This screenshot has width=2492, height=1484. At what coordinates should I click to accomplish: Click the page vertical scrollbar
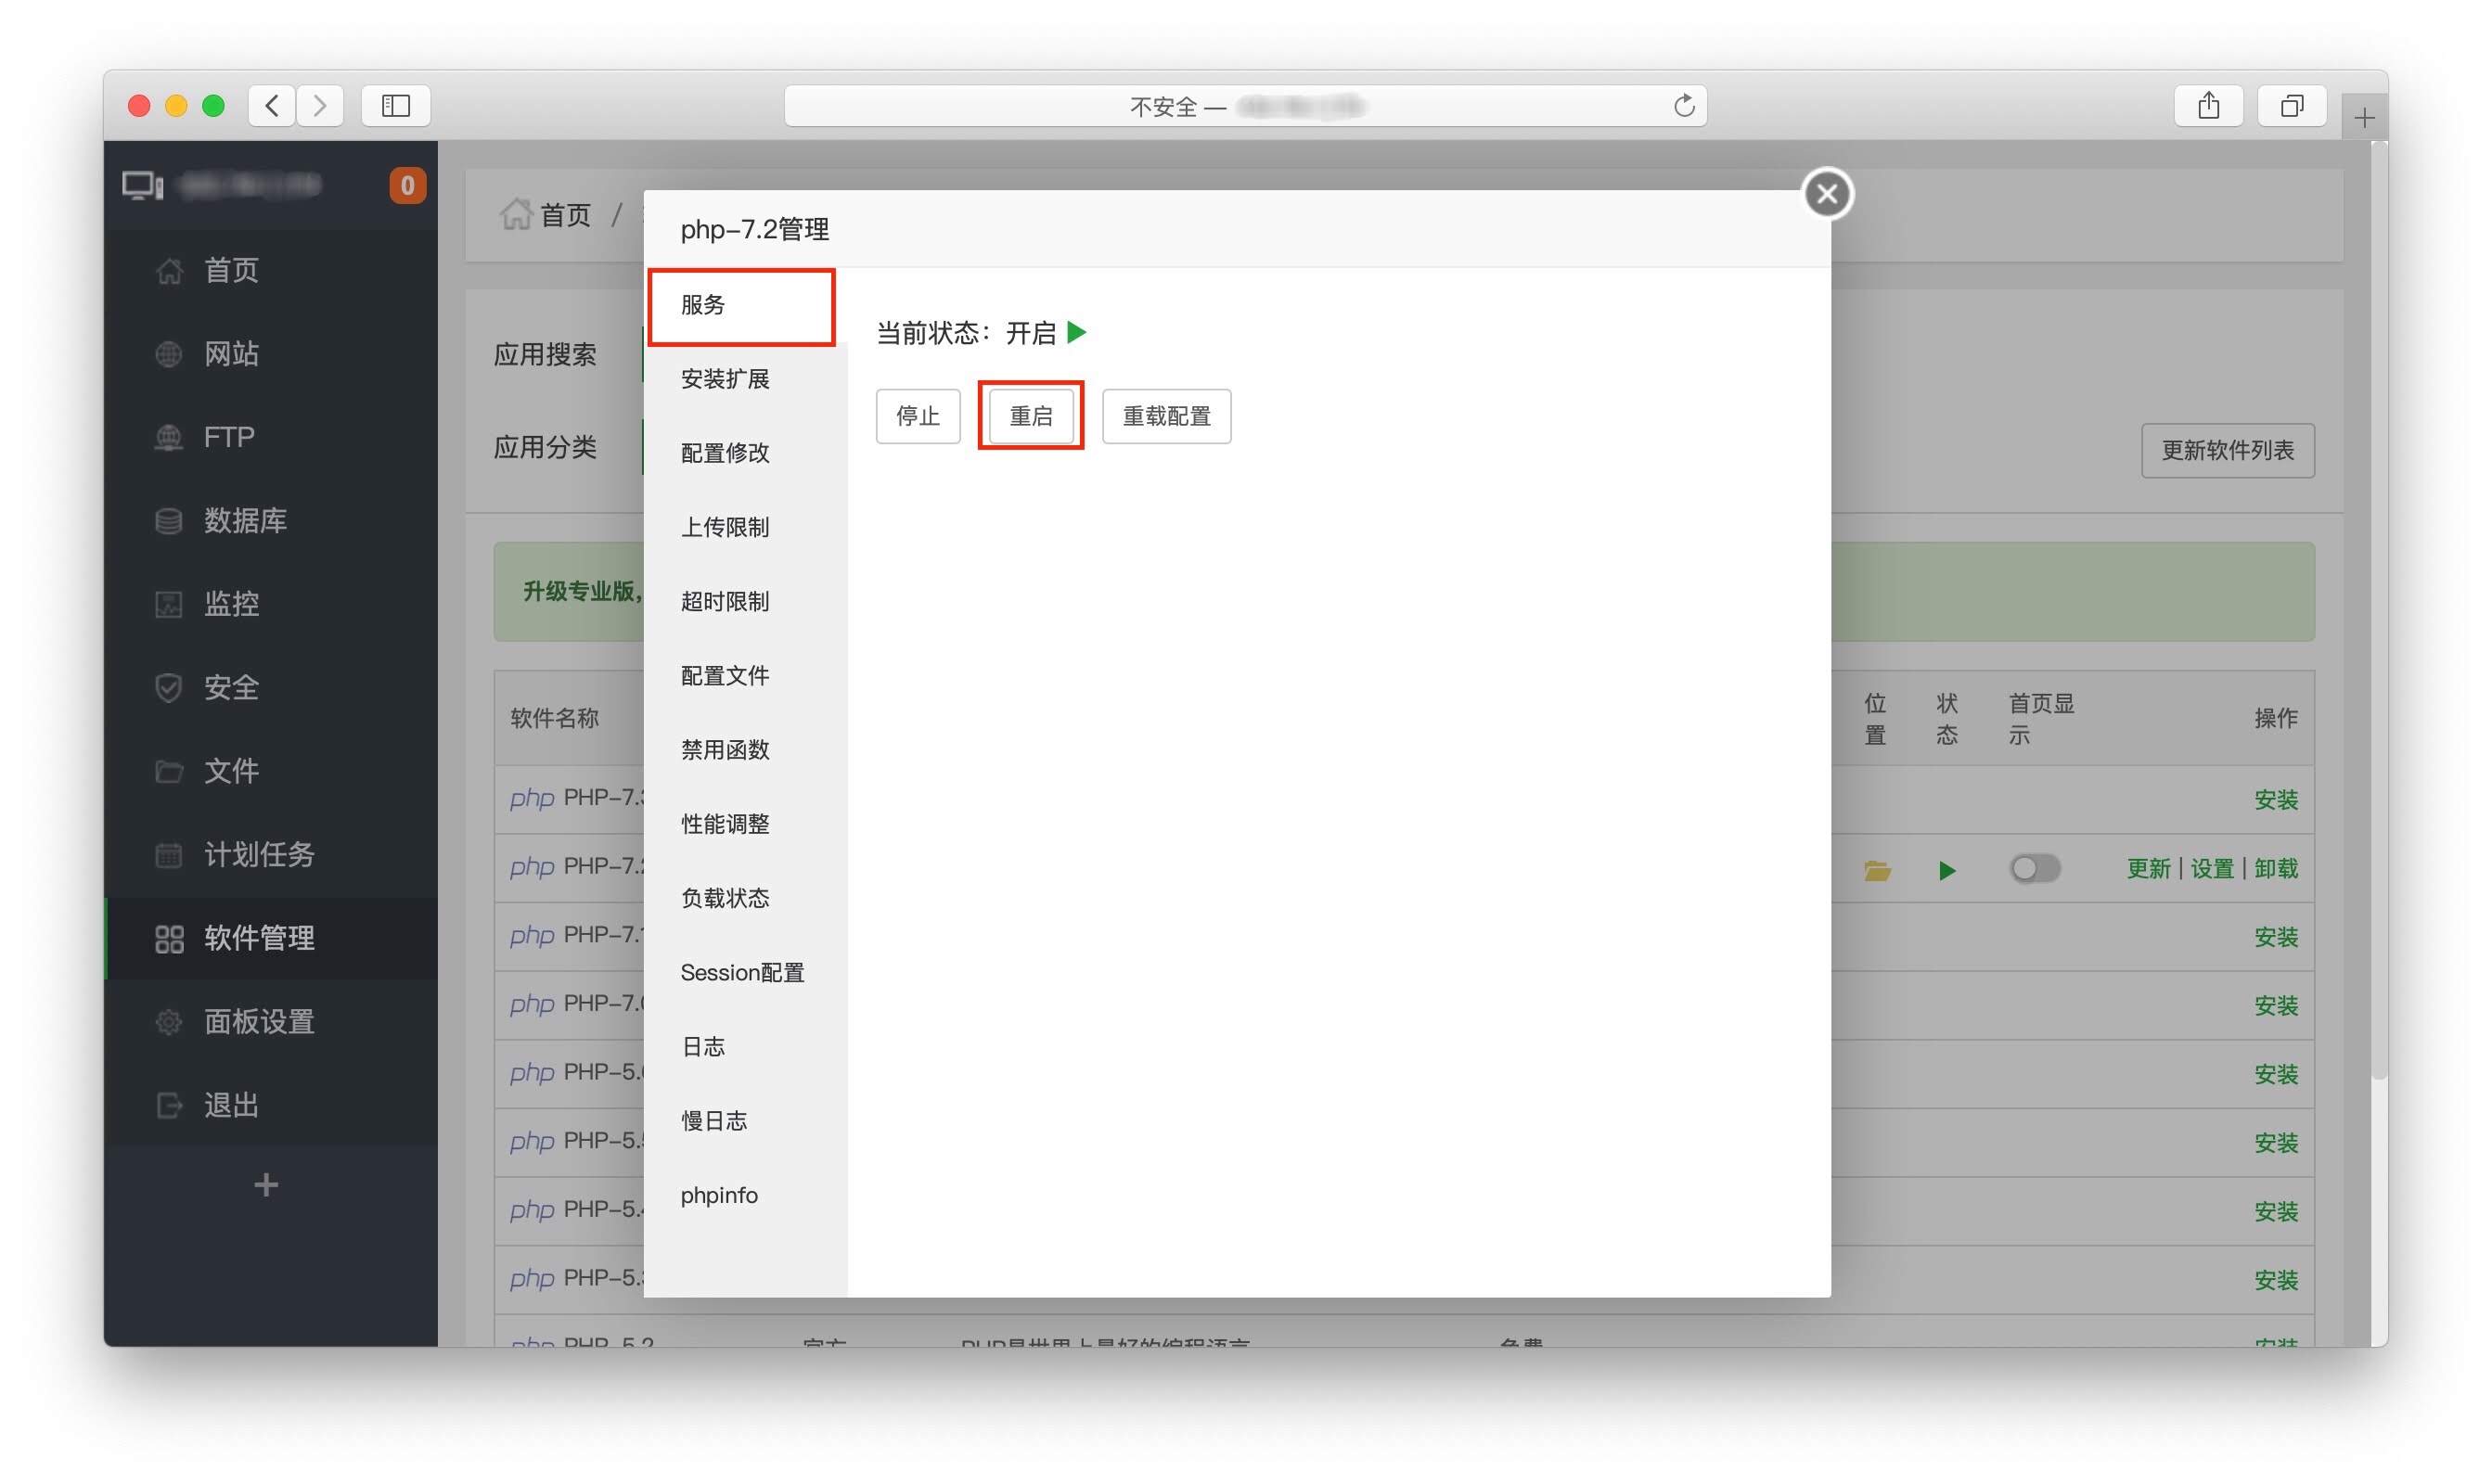click(x=2379, y=610)
